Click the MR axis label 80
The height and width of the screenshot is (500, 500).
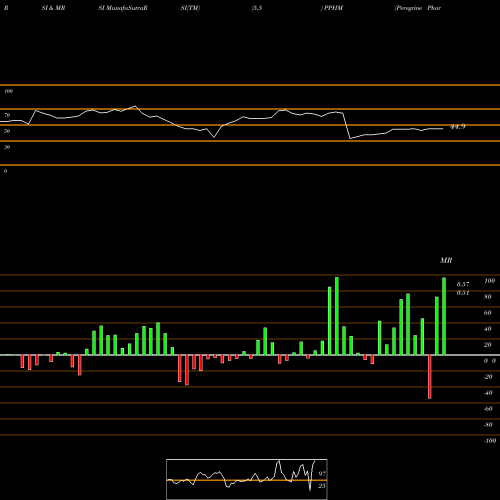(x=488, y=297)
